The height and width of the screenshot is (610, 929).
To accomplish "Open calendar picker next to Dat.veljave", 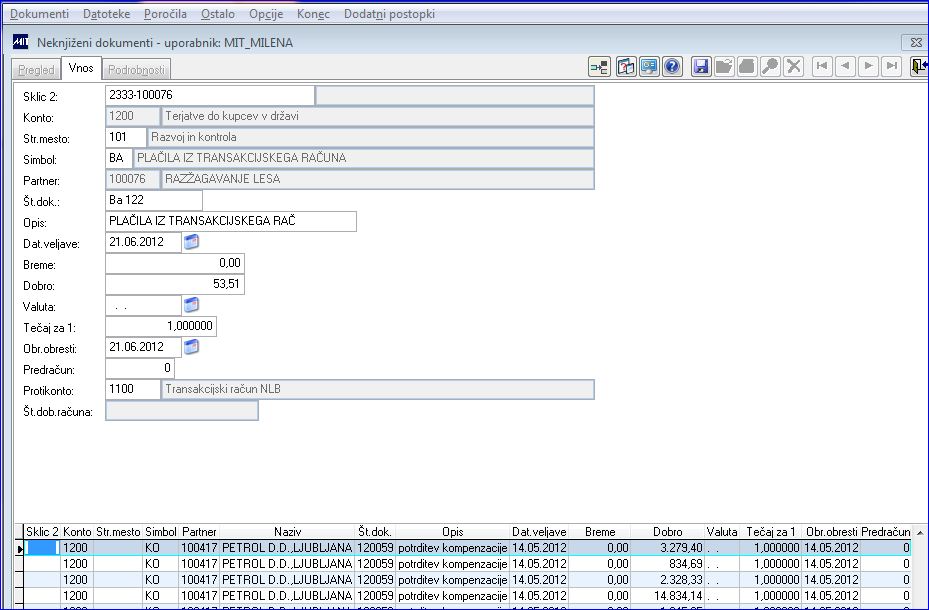I will pyautogui.click(x=192, y=242).
